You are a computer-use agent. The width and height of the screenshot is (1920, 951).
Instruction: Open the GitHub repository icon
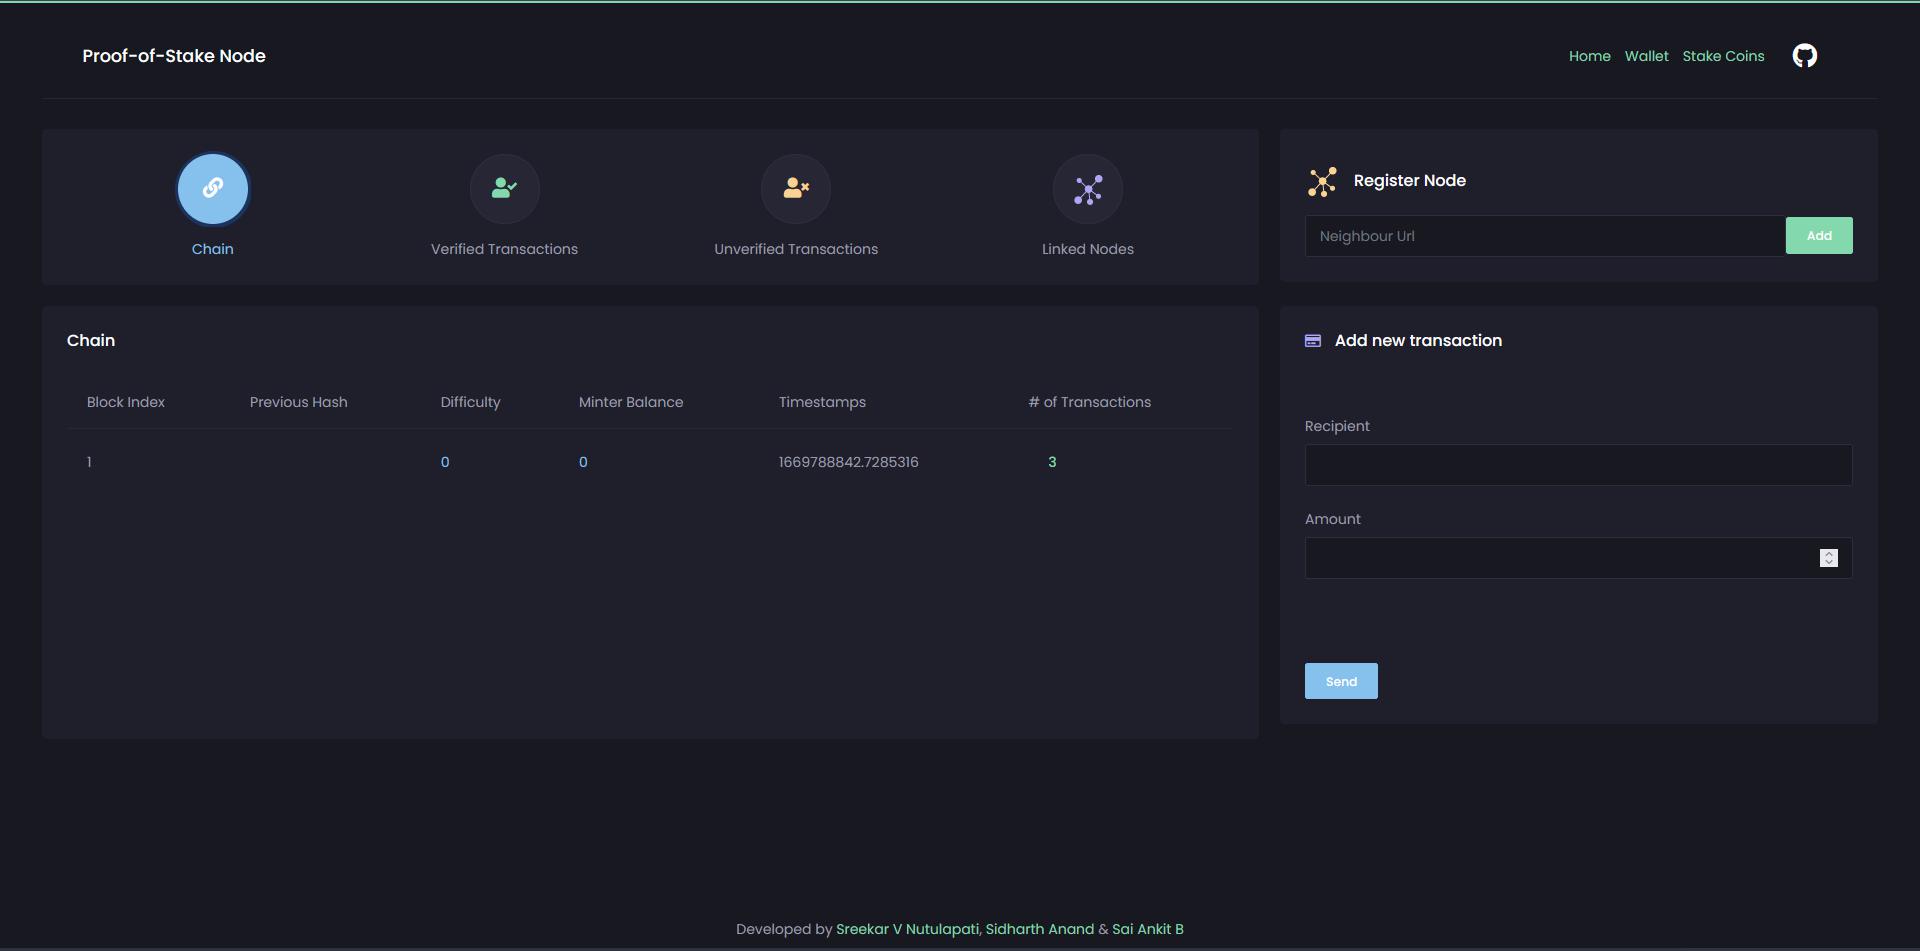[x=1804, y=56]
